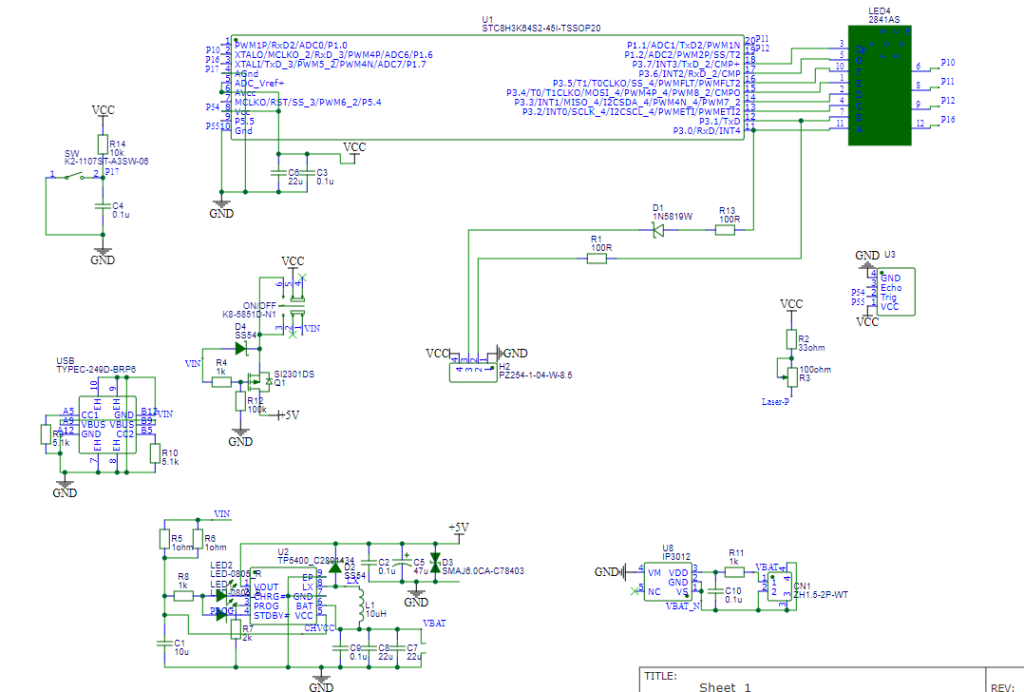Toggle the K2-1107ST slide switch symbol SW
This screenshot has width=1024, height=692.
(72, 175)
